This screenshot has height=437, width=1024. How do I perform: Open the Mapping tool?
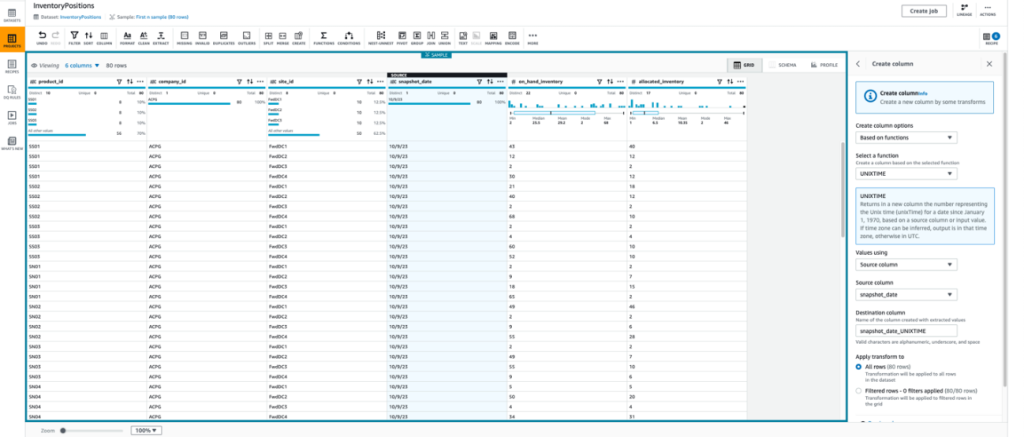click(x=493, y=37)
